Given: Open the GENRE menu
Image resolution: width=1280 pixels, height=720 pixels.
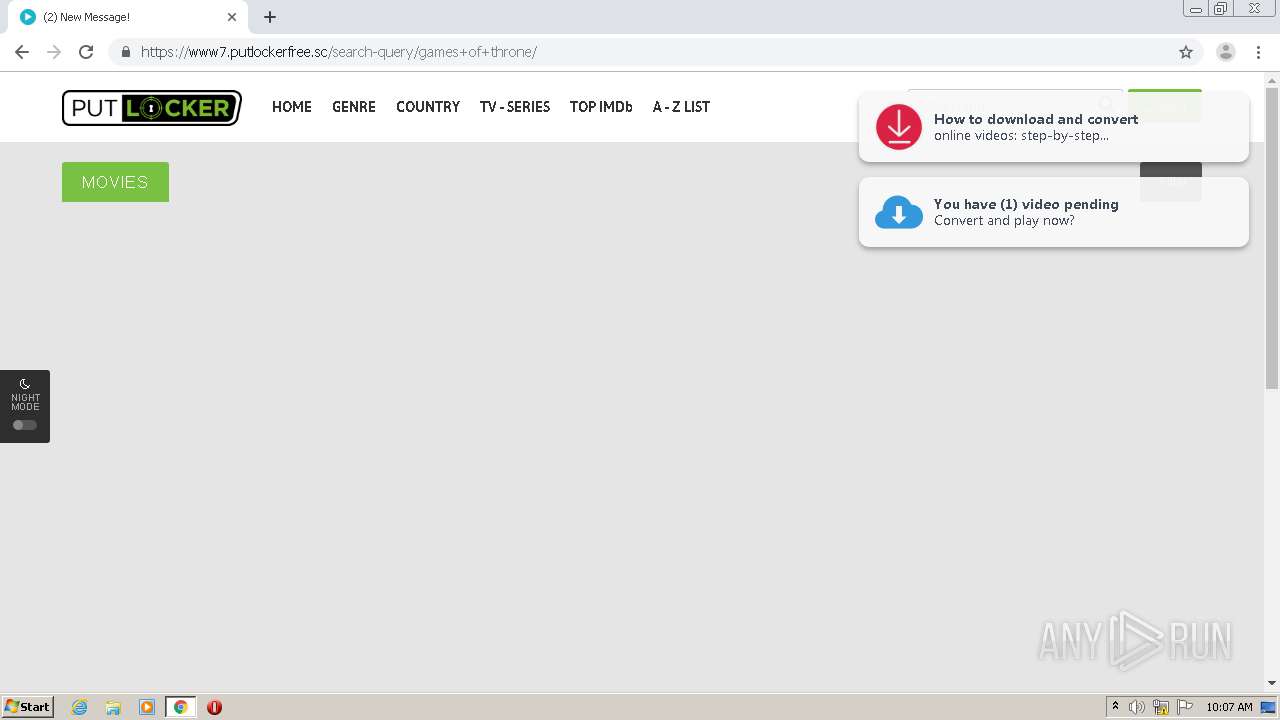Looking at the screenshot, I should (354, 107).
